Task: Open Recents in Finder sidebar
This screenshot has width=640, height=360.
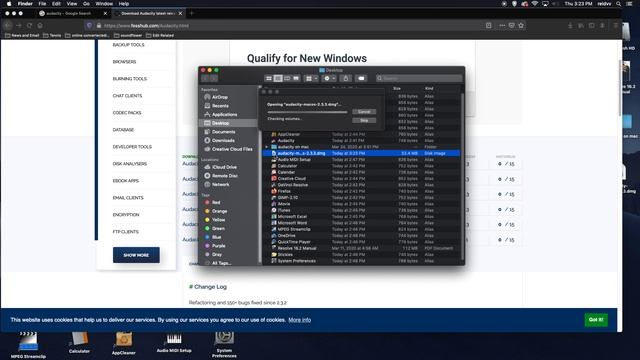Action: pos(220,106)
